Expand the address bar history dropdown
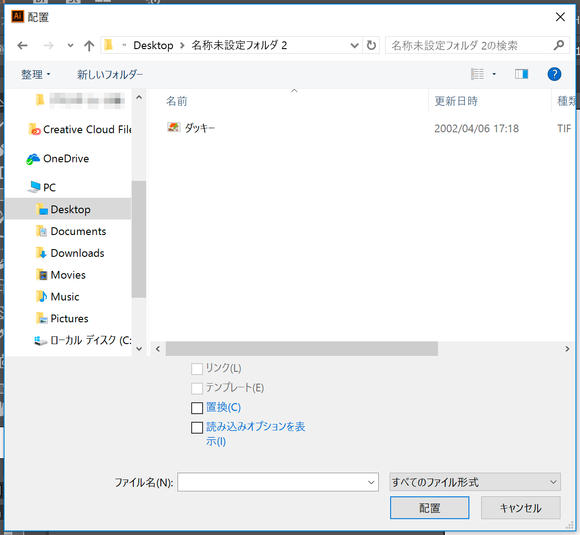Viewport: 580px width, 535px height. pyautogui.click(x=354, y=46)
